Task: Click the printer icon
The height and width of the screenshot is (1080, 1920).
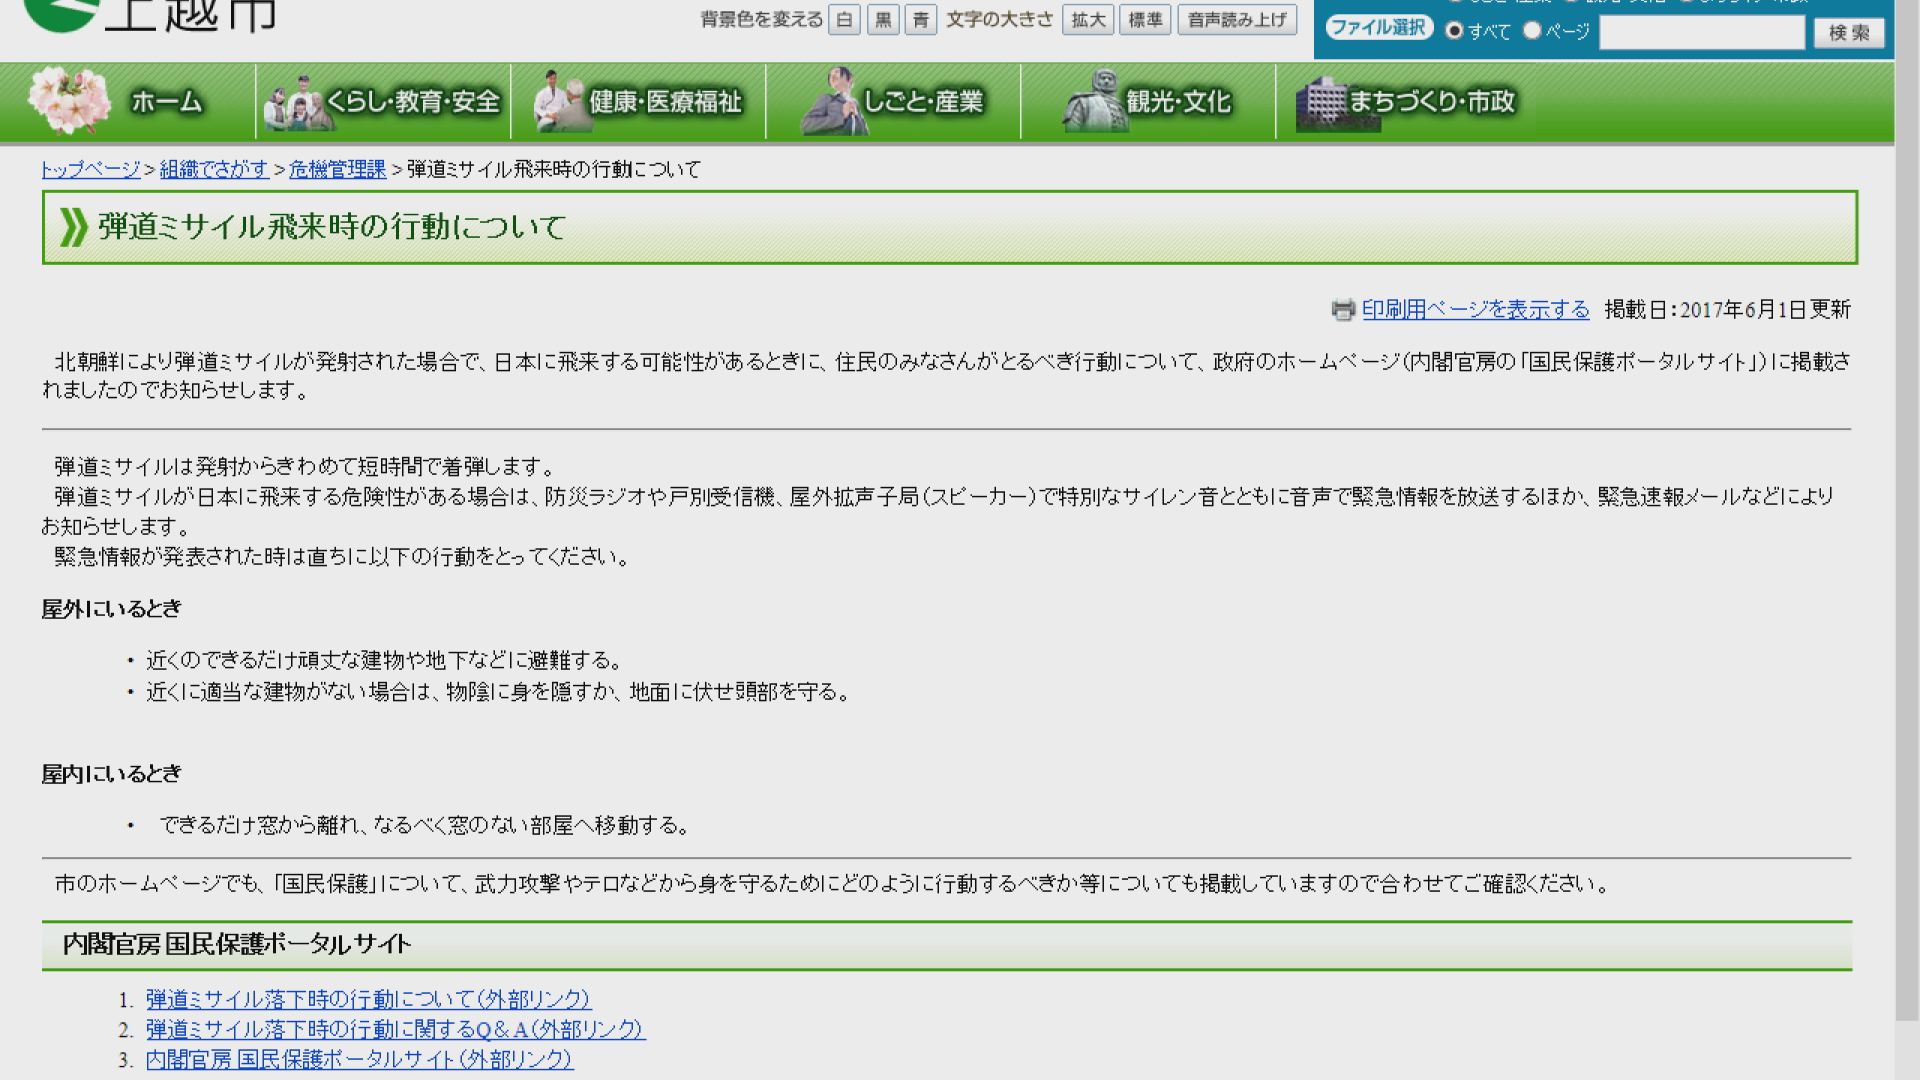Action: [x=1343, y=310]
